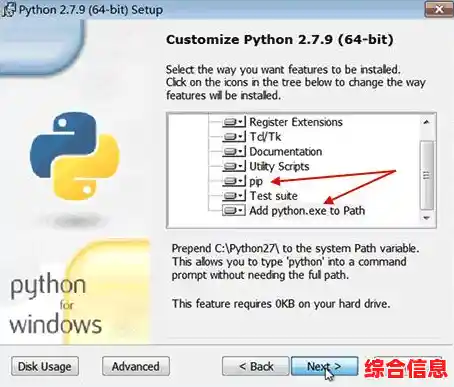
Task: Click the feature tree scrollbar thumb
Action: point(426,175)
